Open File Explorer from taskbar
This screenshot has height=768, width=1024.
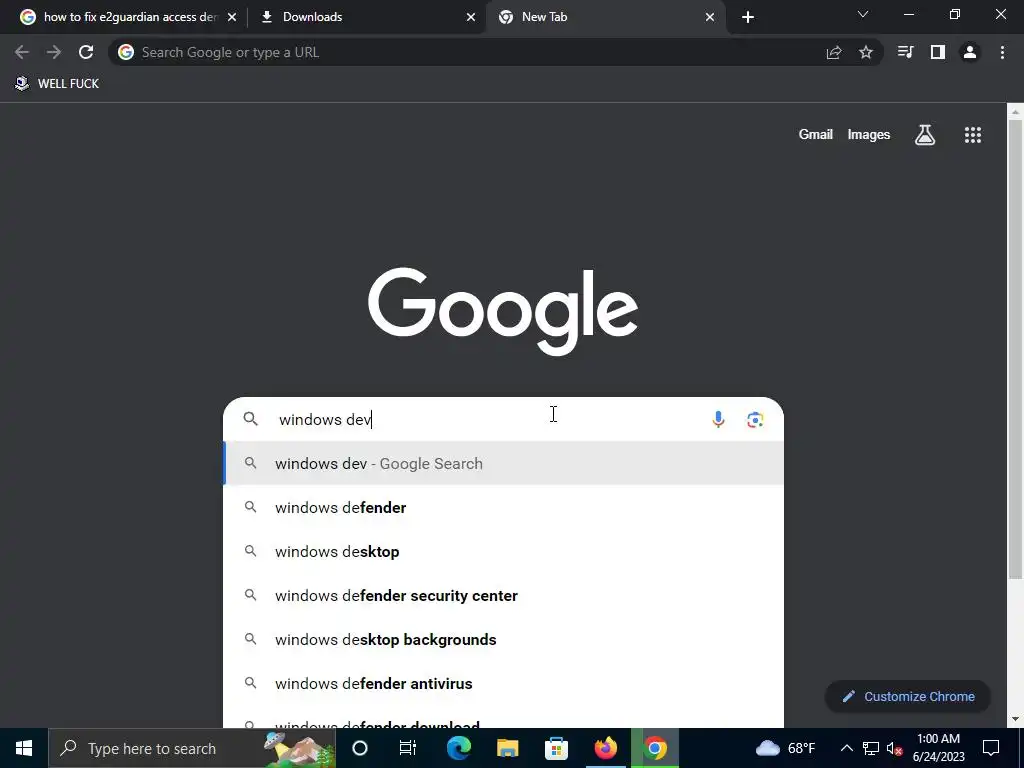507,748
